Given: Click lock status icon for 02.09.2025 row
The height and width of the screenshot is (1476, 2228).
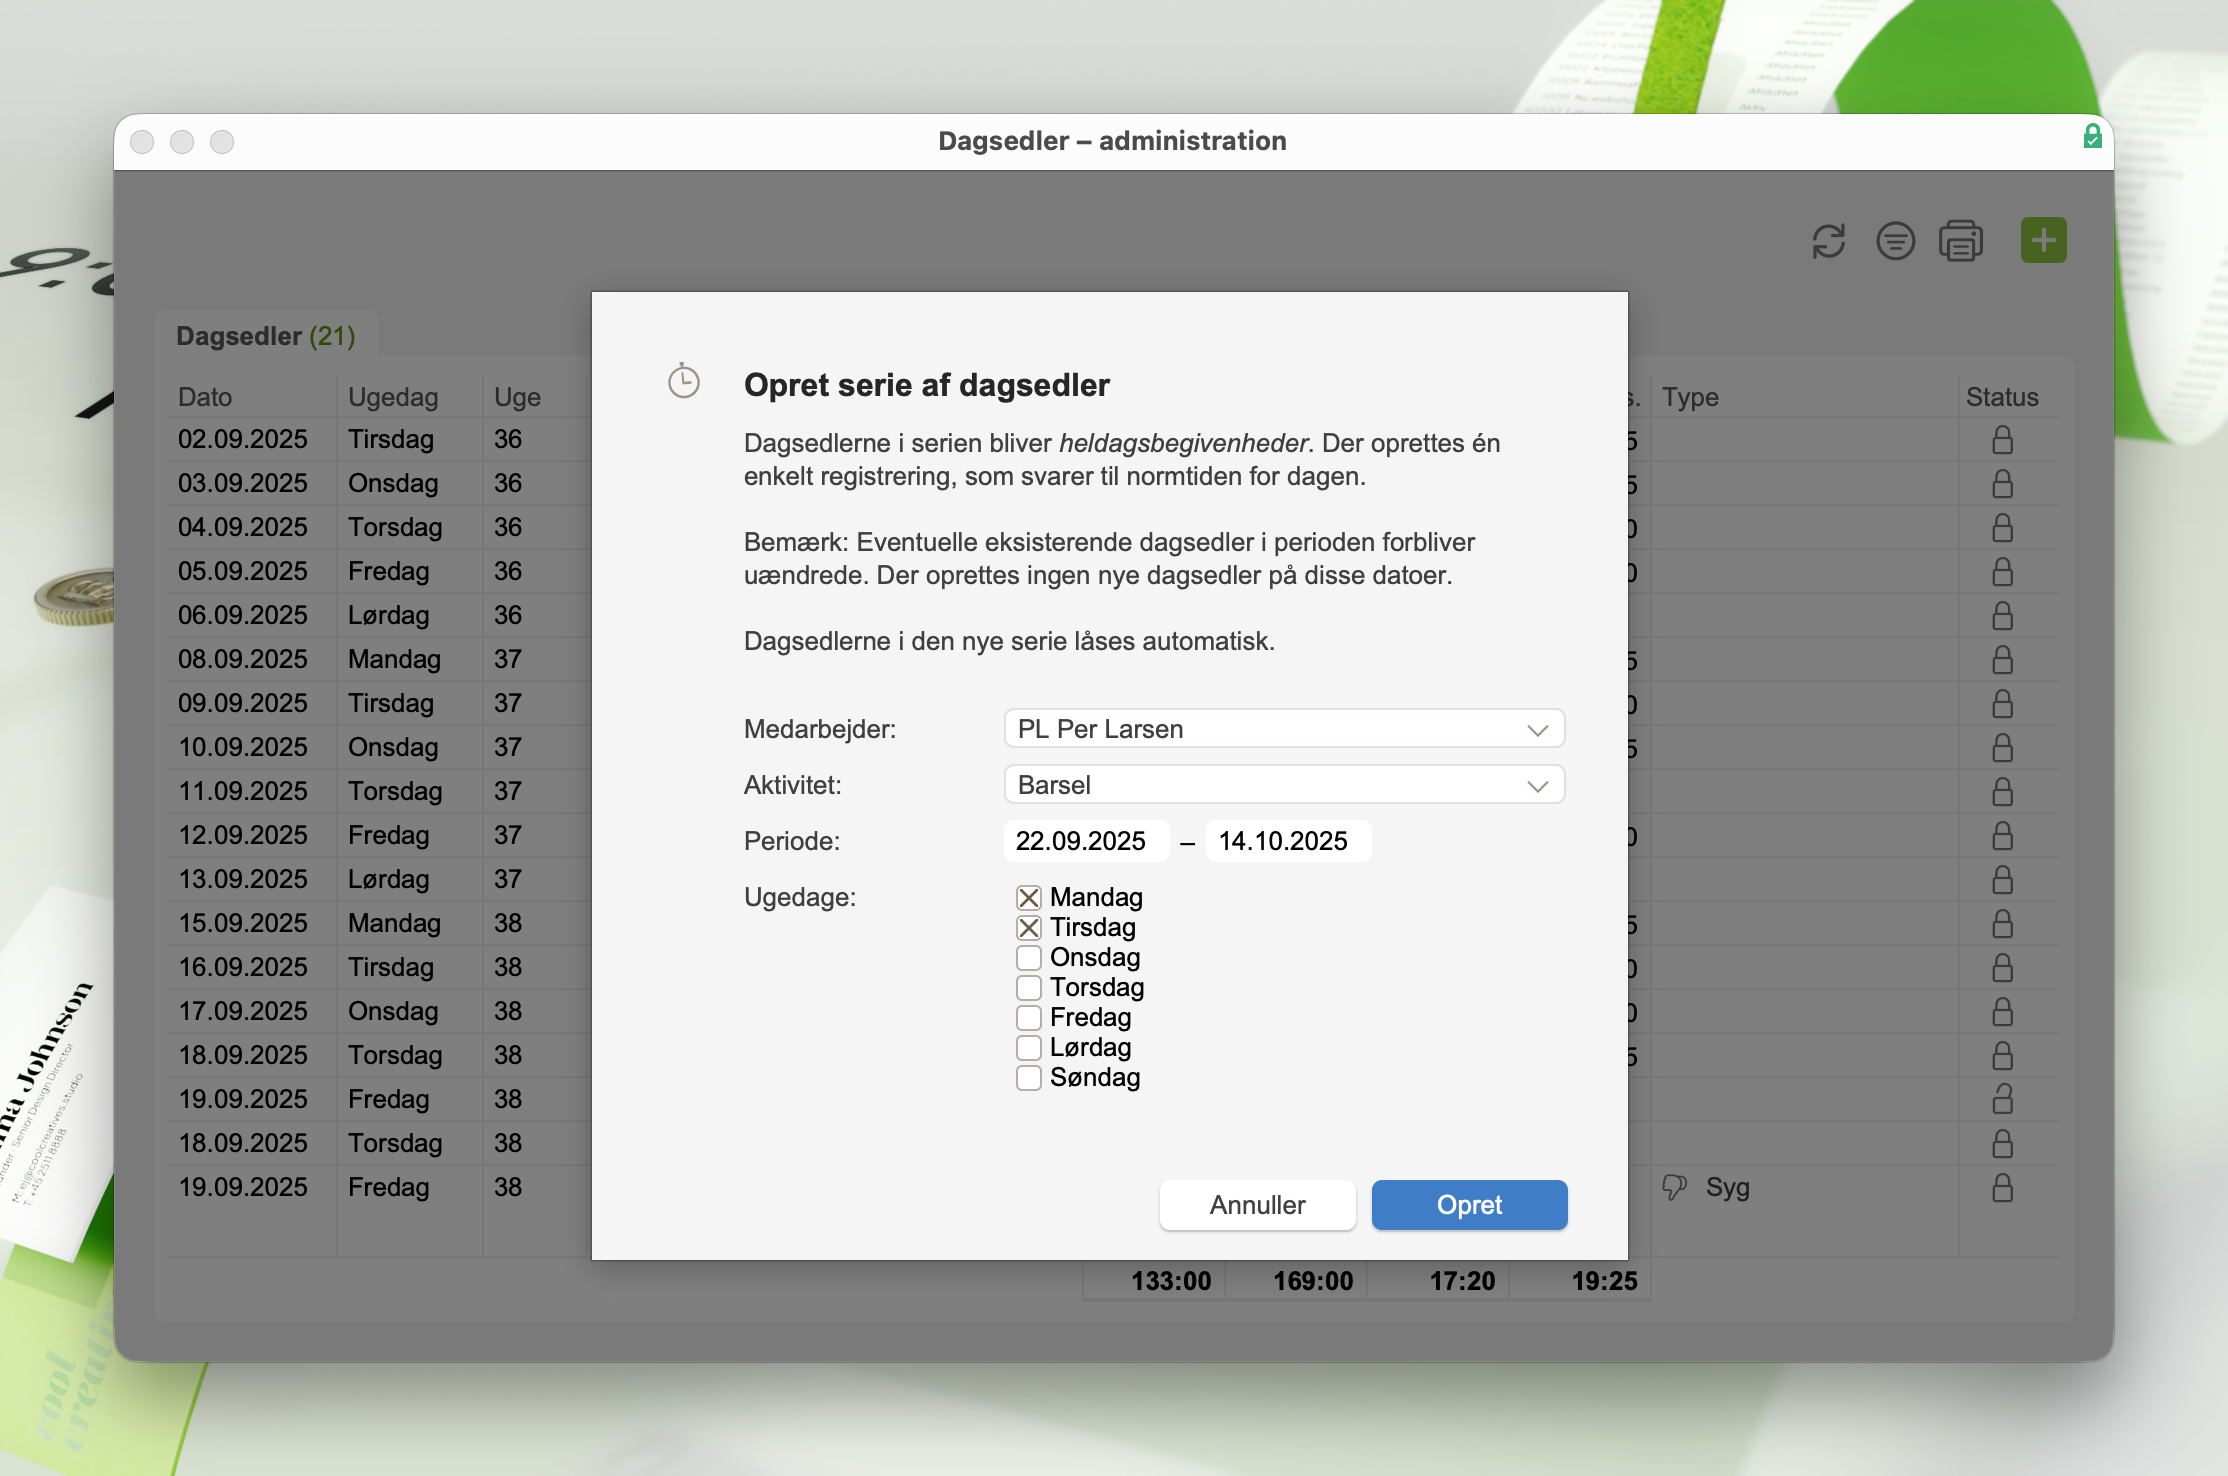Looking at the screenshot, I should tap(2002, 440).
